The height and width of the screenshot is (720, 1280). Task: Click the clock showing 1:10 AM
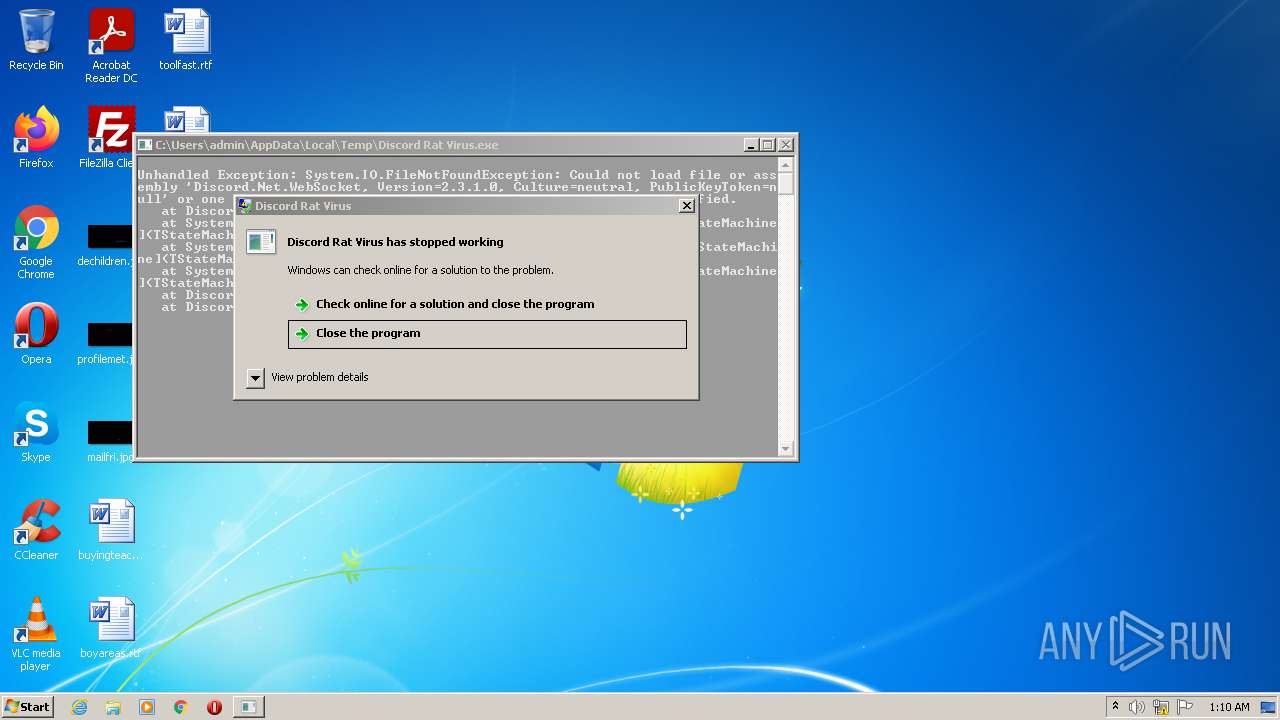pos(1229,707)
